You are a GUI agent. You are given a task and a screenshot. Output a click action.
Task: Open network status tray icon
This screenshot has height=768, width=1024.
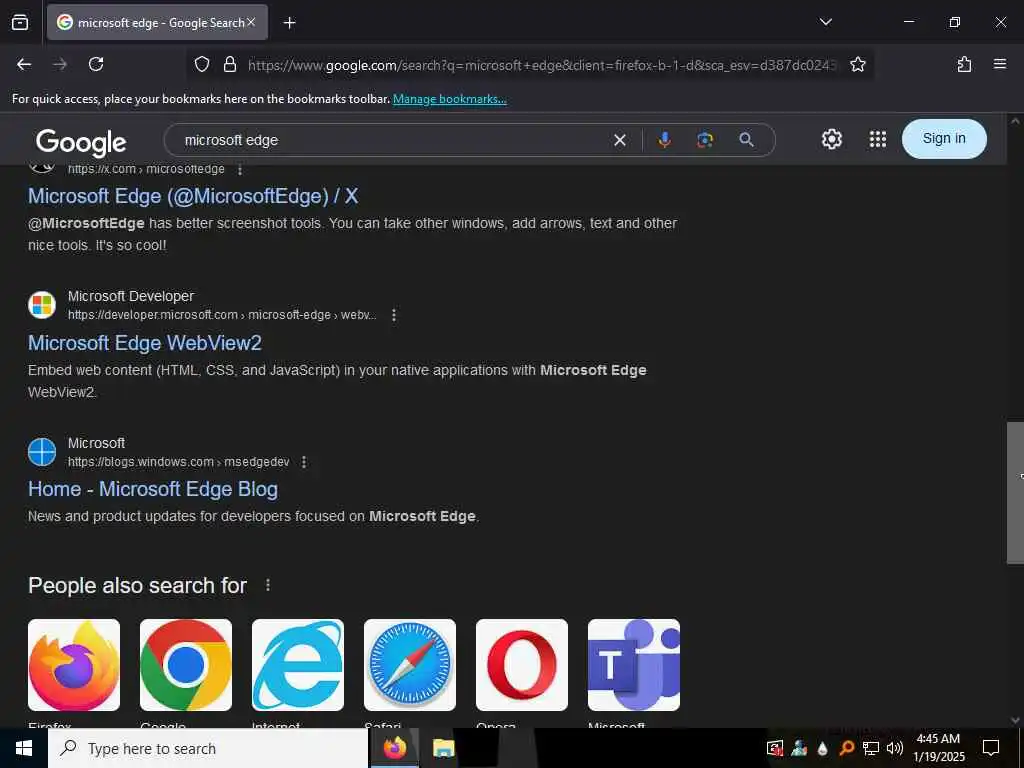point(871,748)
